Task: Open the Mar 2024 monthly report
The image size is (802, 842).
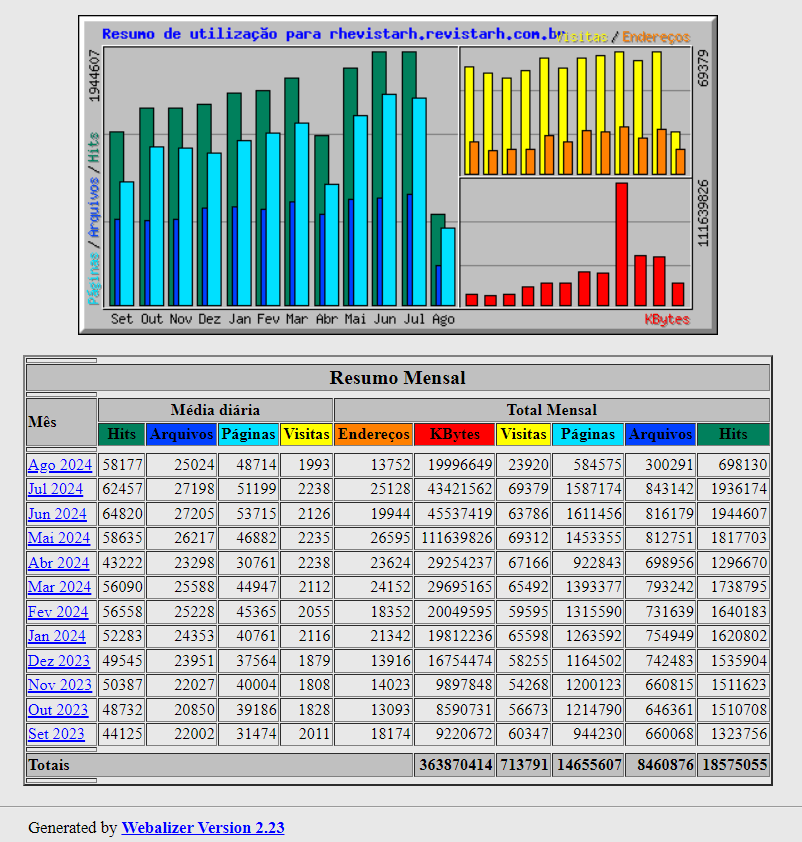Action: [60, 587]
